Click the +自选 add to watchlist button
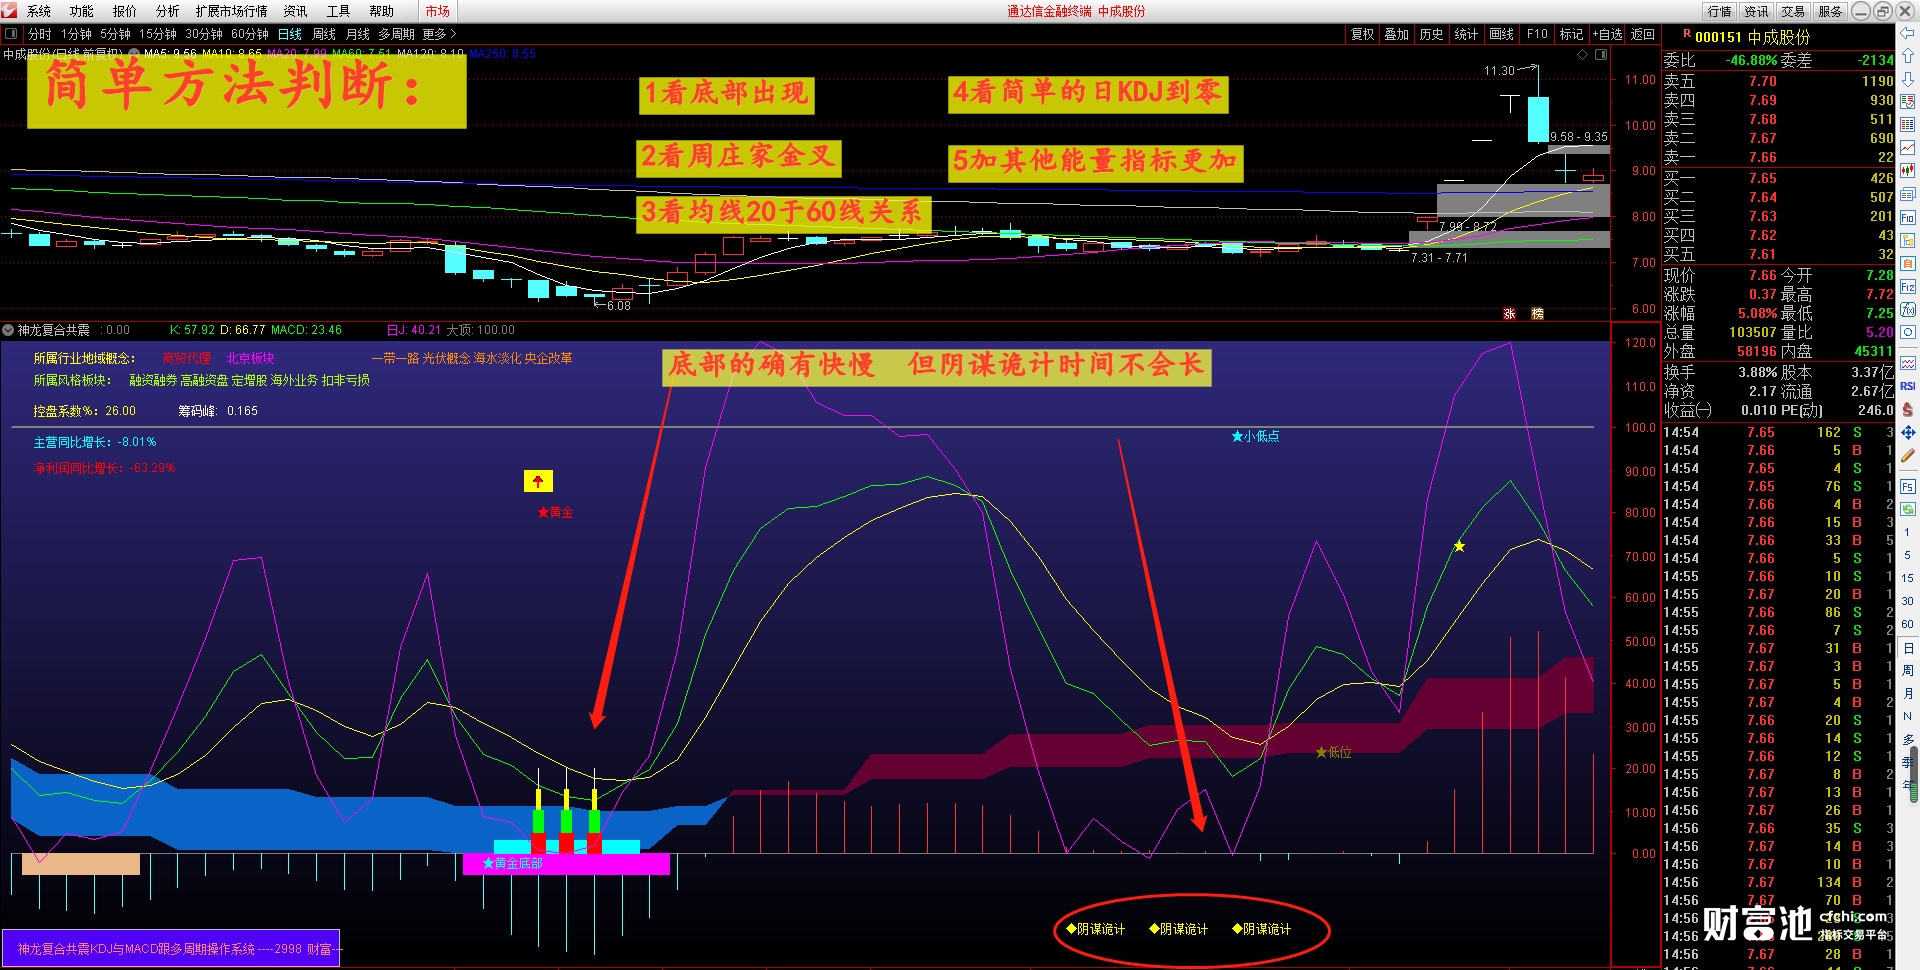This screenshot has width=1920, height=970. (x=1608, y=34)
